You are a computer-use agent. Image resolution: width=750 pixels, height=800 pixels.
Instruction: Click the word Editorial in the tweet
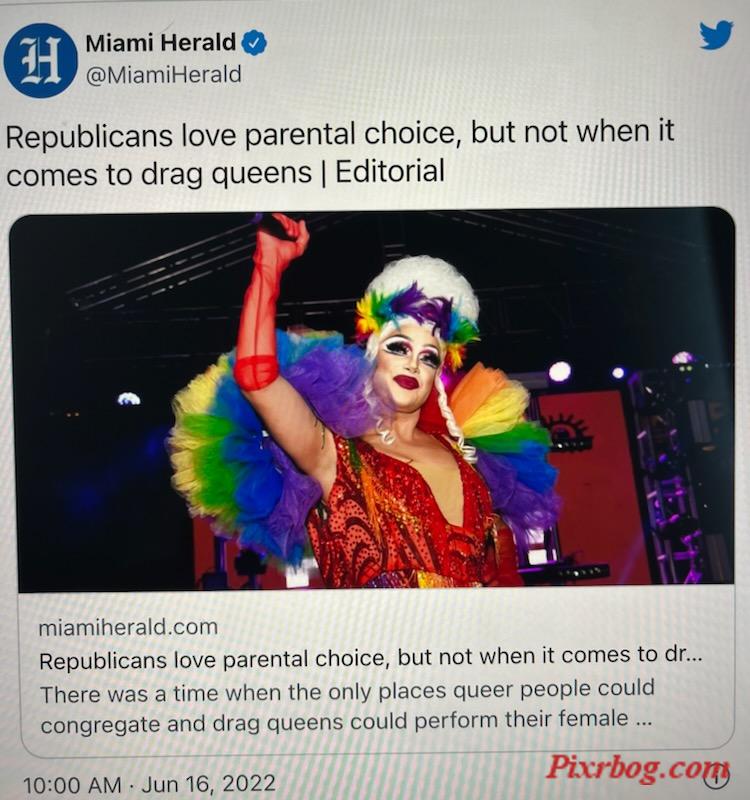(x=390, y=171)
